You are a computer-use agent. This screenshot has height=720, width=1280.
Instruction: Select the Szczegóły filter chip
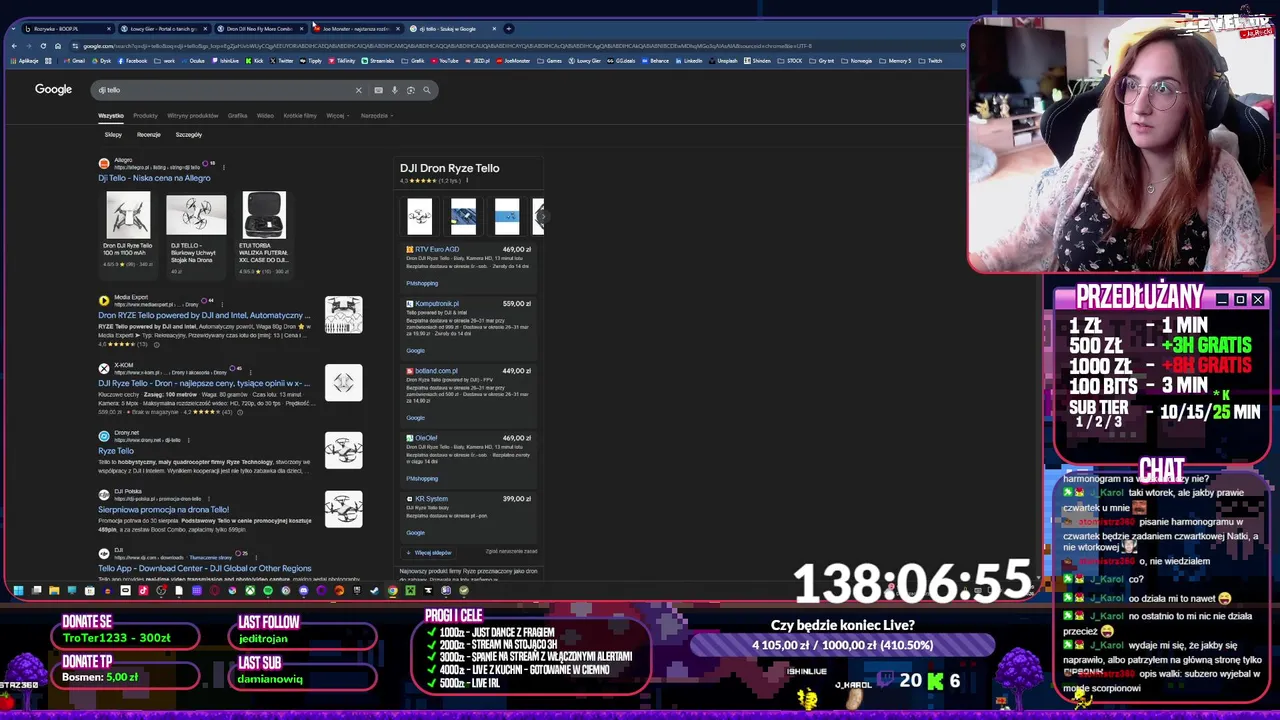[189, 135]
